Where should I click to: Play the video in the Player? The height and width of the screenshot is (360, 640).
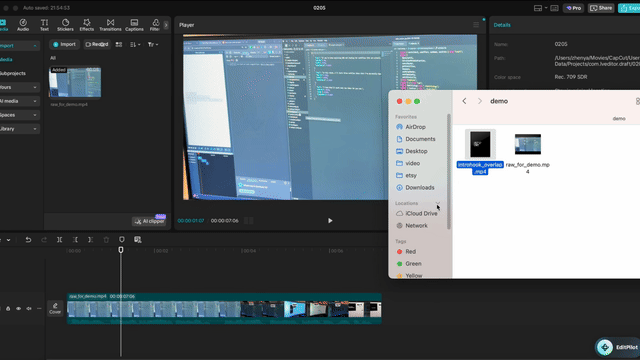330,221
